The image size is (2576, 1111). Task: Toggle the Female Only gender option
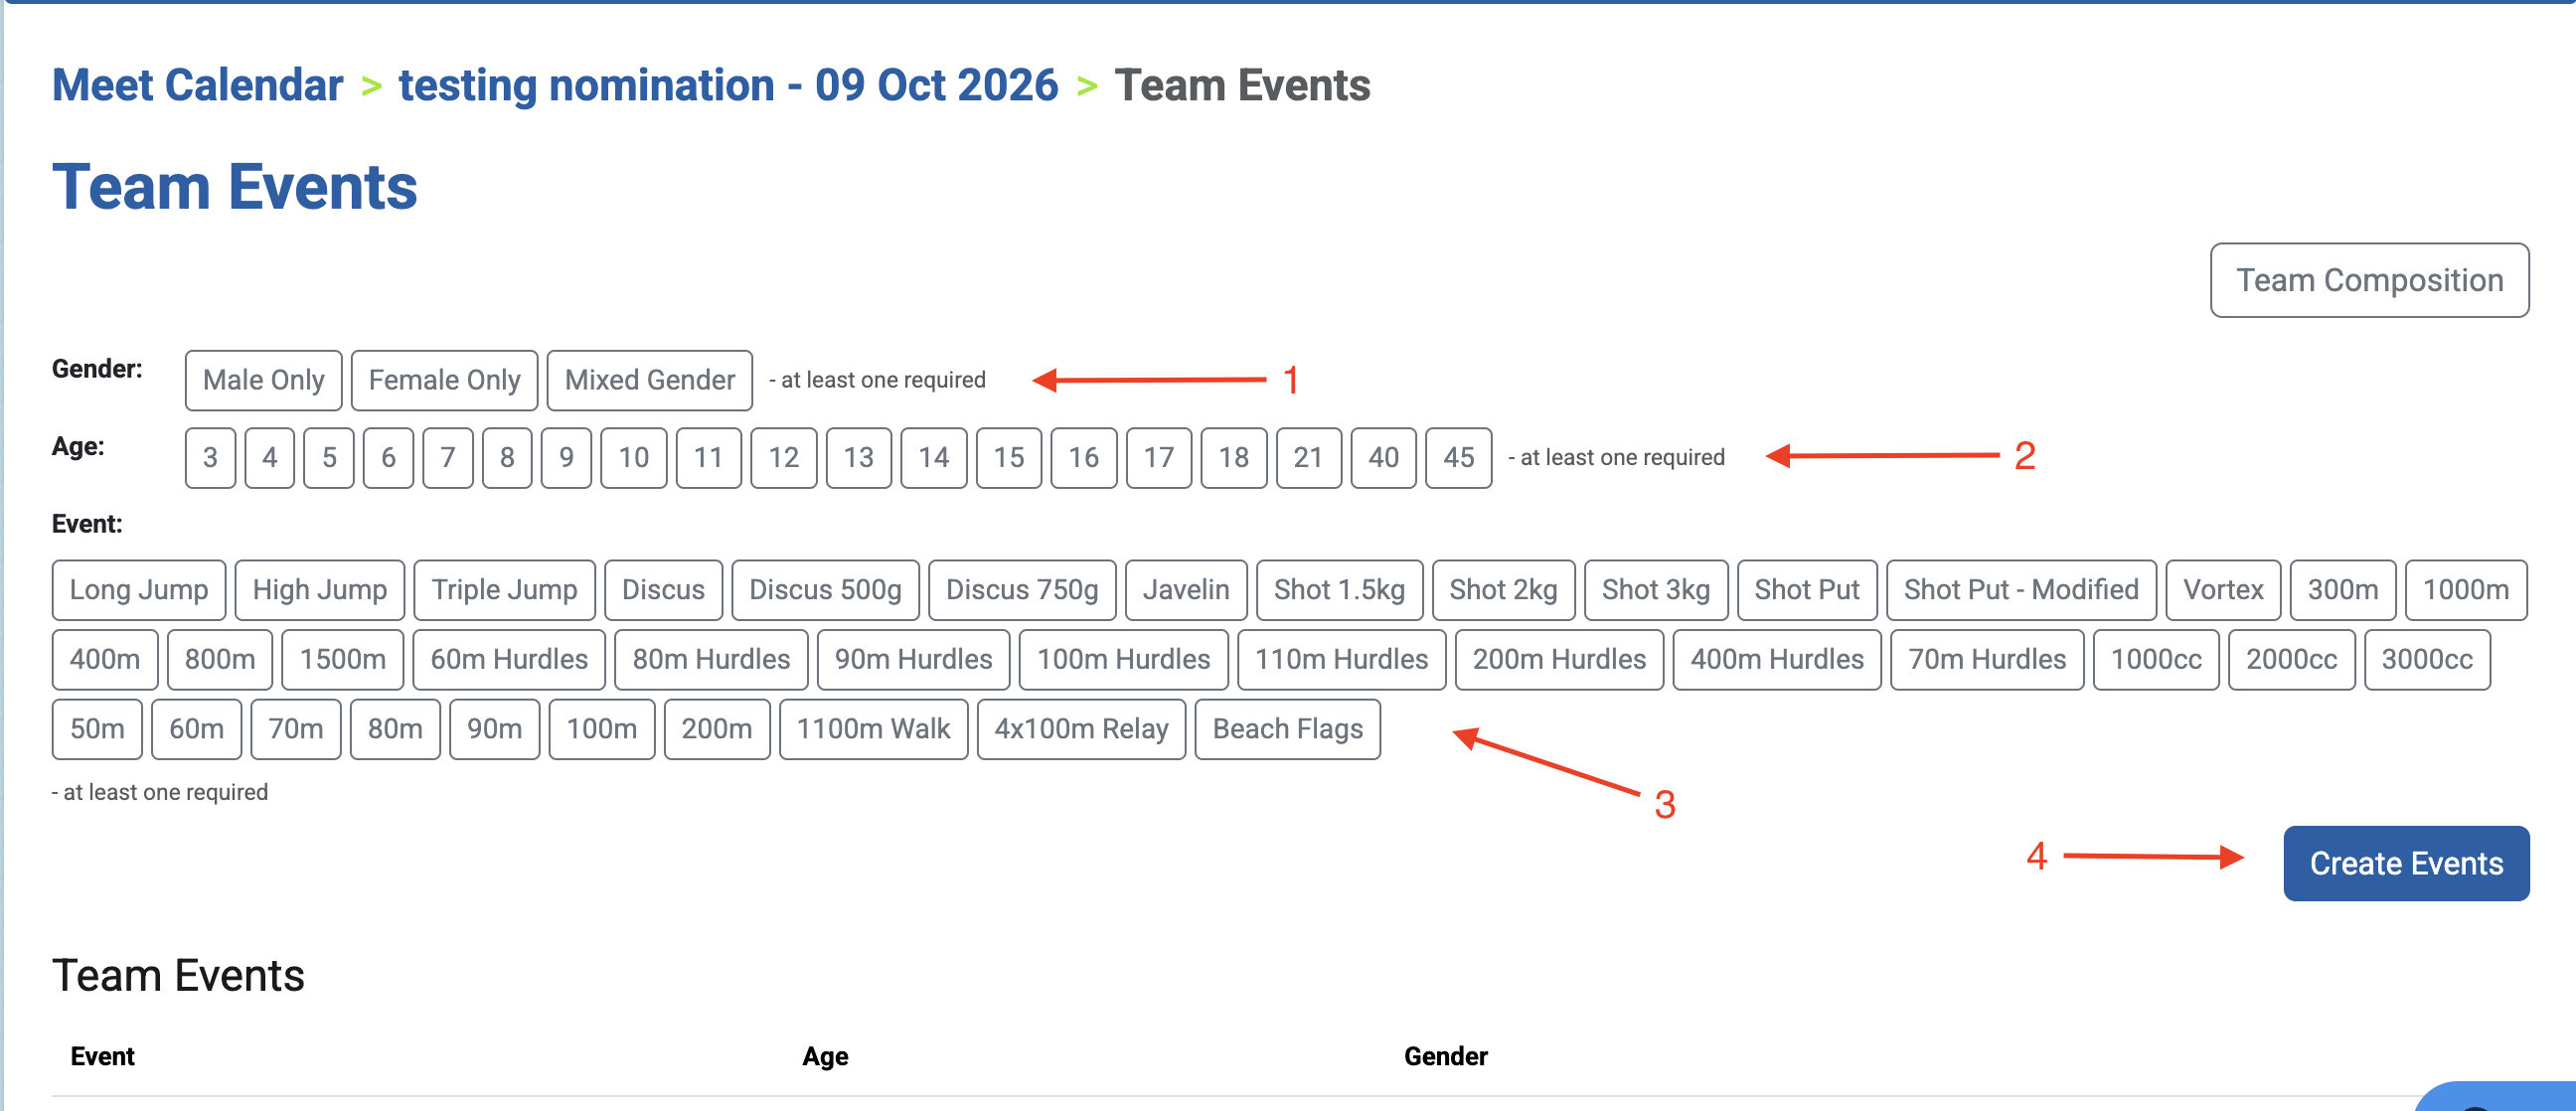[444, 380]
